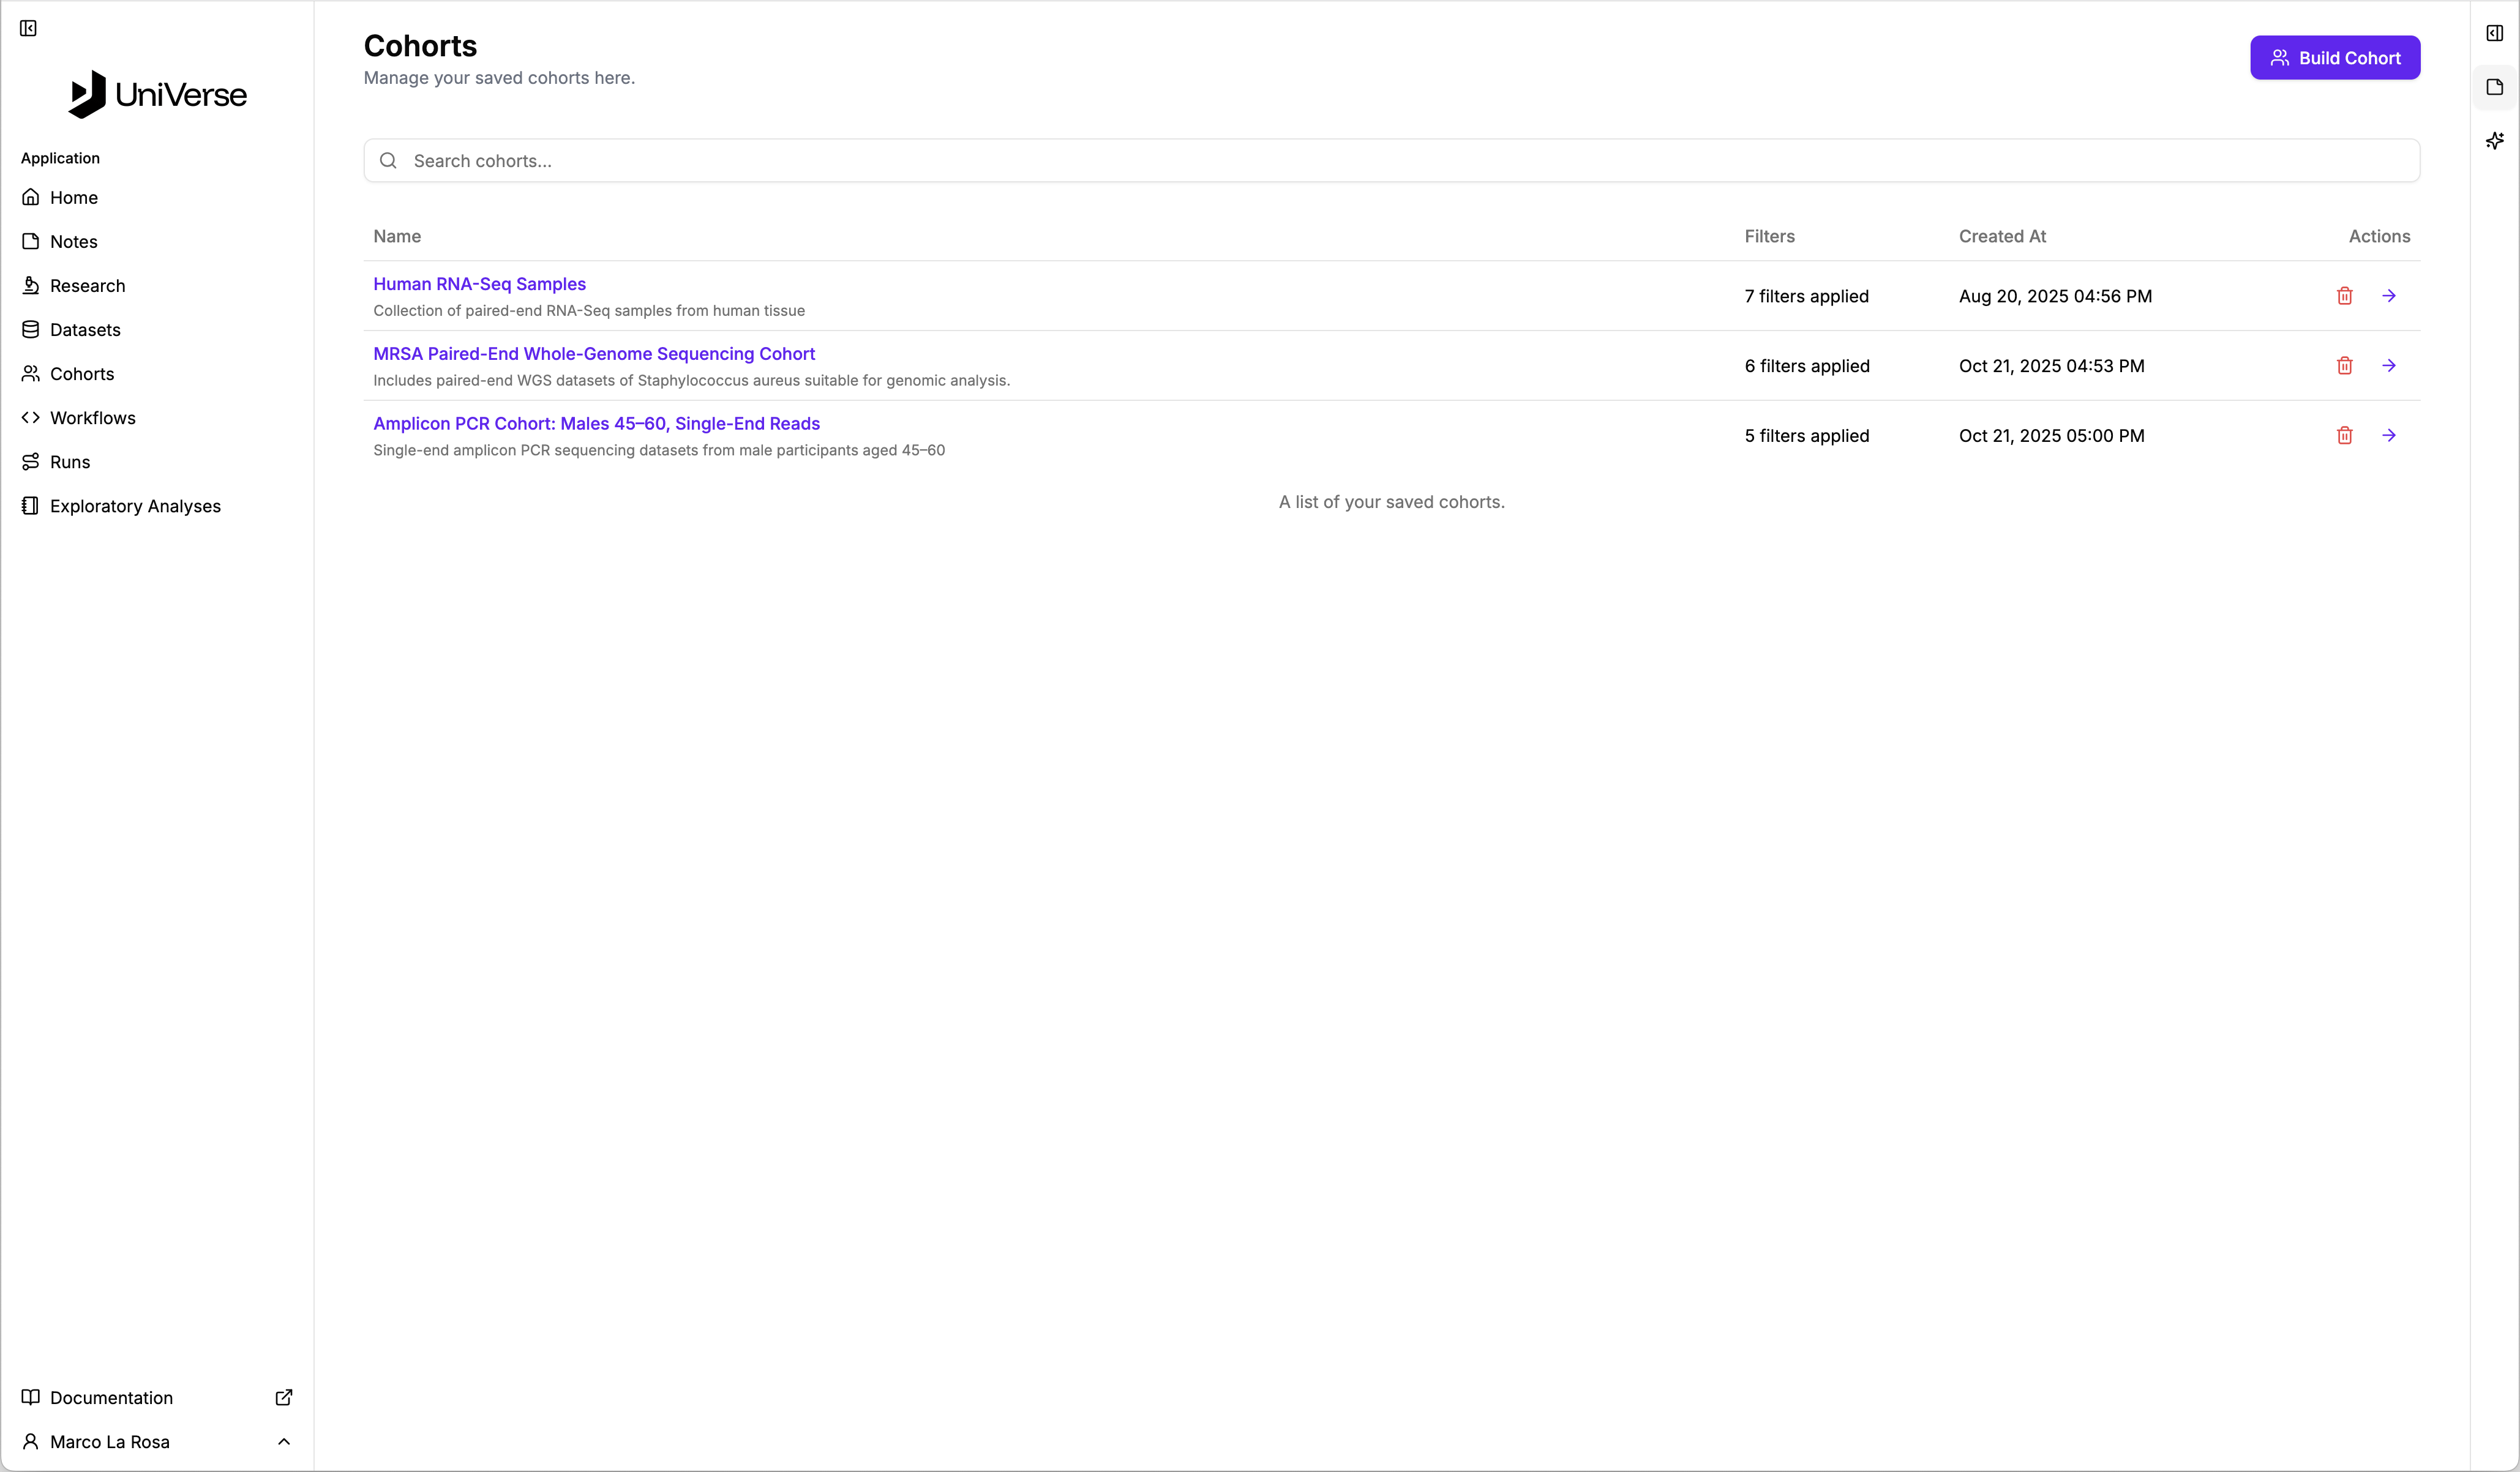Click the Build Cohort button

pyautogui.click(x=2334, y=58)
